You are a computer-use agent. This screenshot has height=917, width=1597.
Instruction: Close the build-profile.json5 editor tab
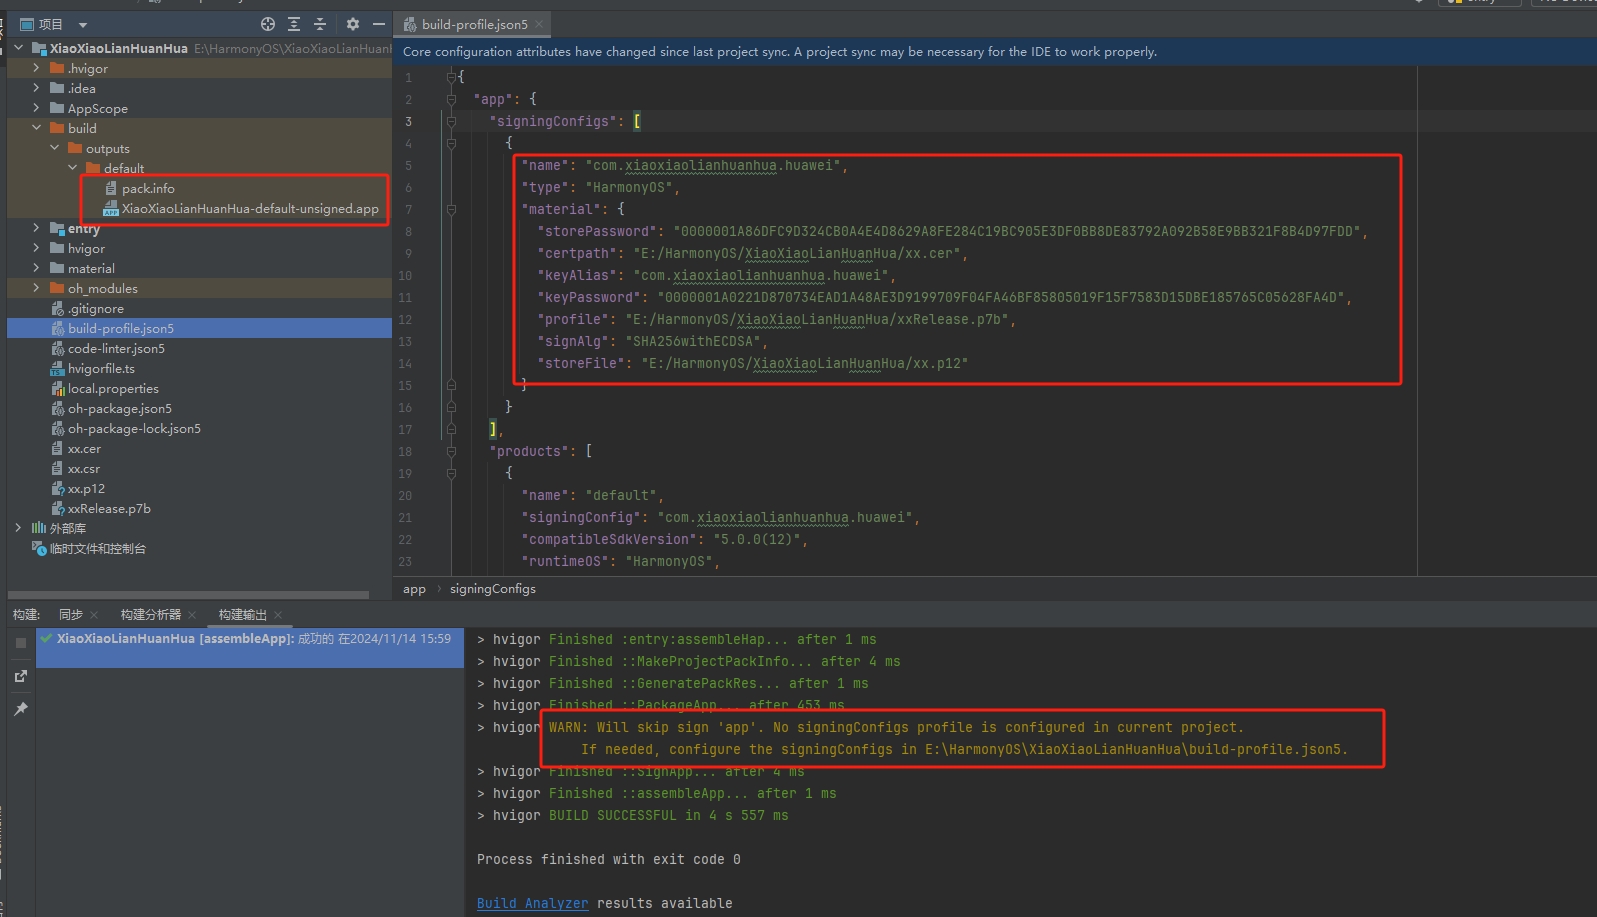pos(539,24)
